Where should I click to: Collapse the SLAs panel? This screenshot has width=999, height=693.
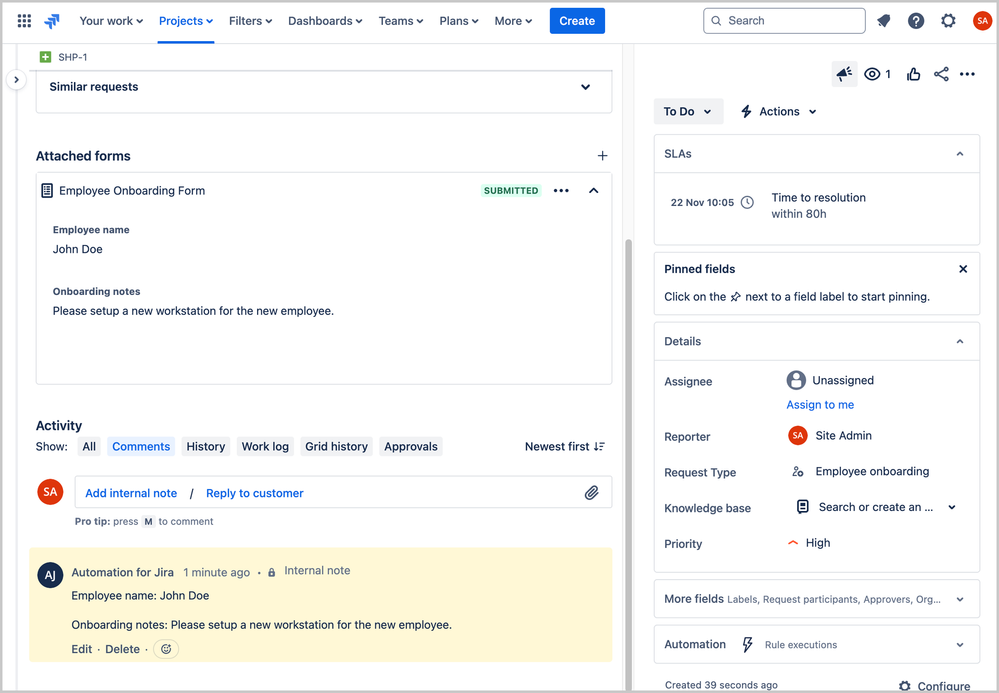point(959,154)
